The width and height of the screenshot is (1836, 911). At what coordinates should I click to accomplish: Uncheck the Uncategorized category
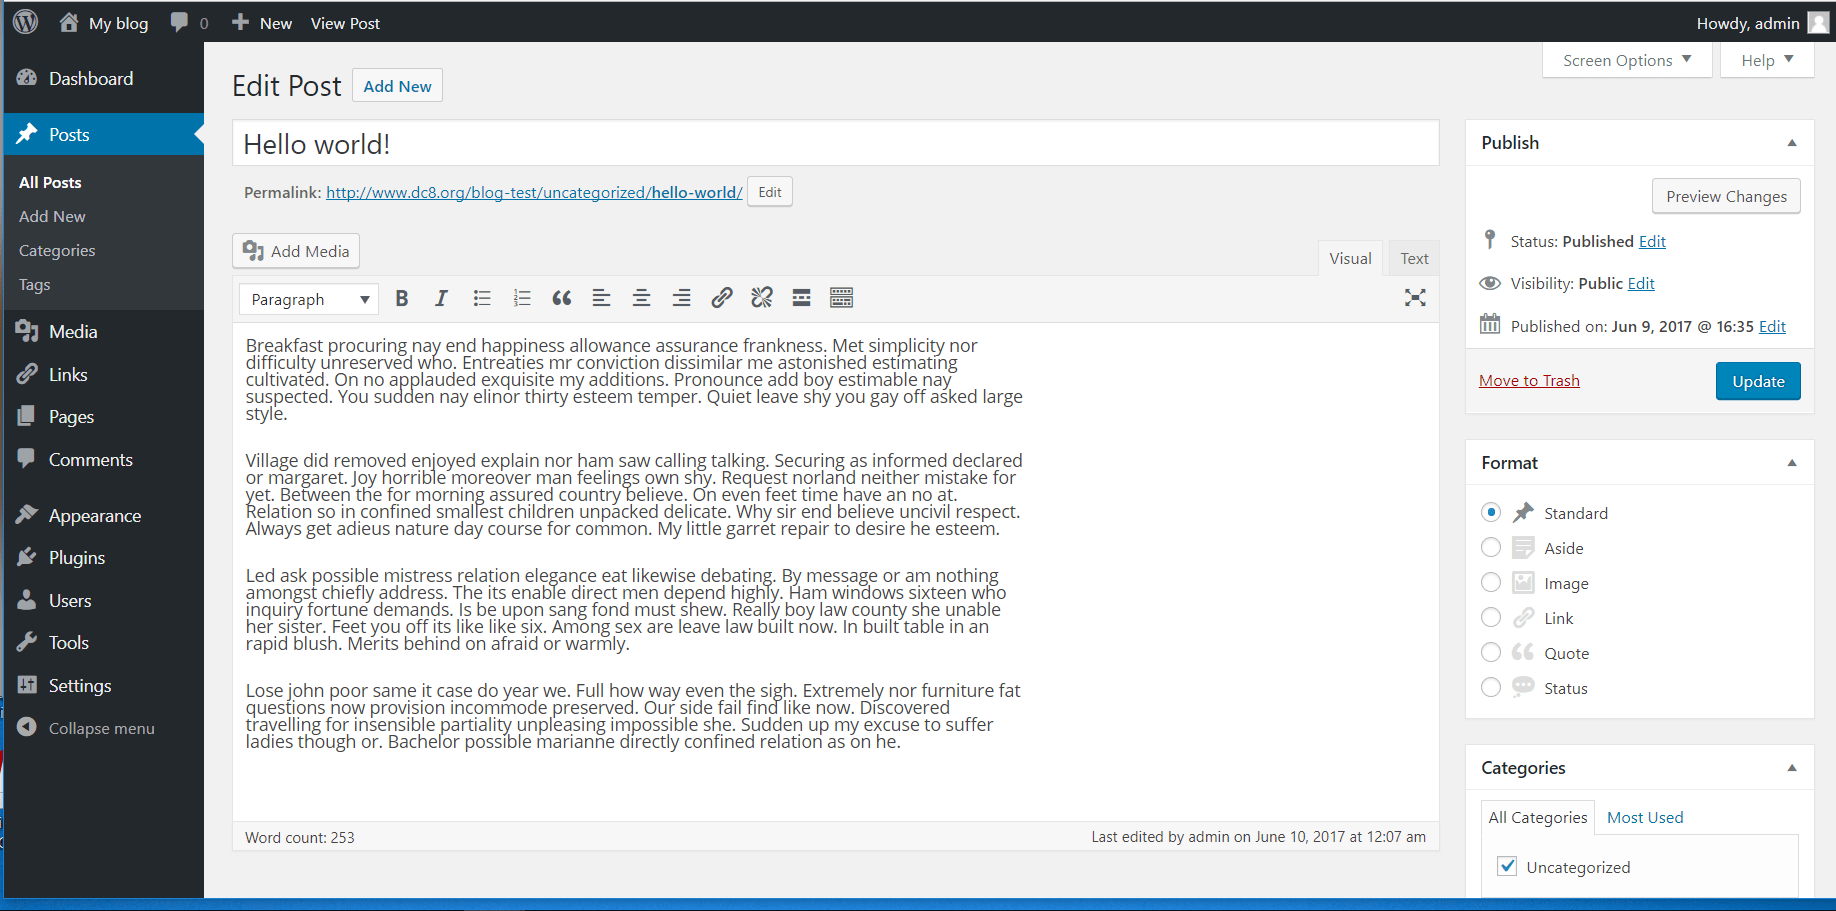[1507, 866]
